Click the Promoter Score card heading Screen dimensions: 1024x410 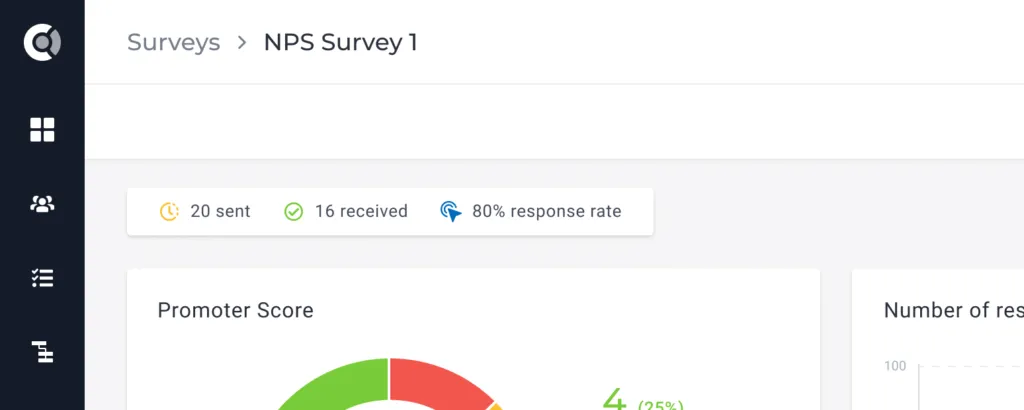point(236,310)
